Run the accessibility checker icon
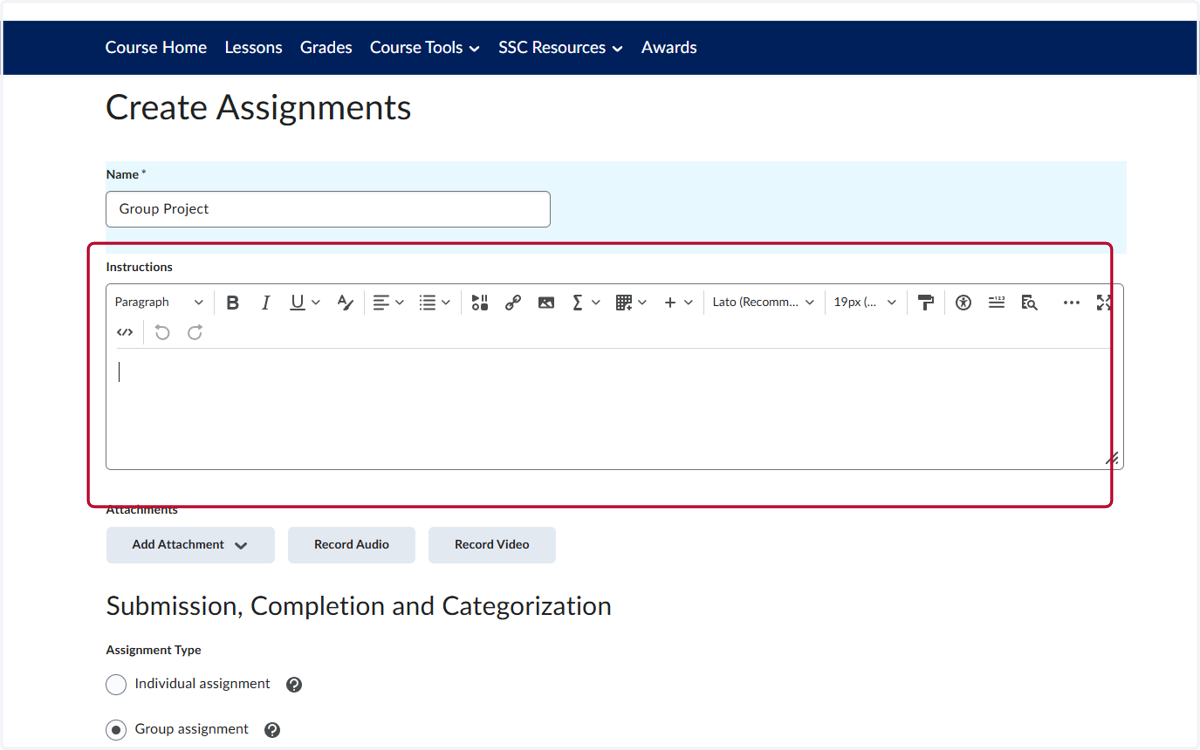The height and width of the screenshot is (750, 1200). pyautogui.click(x=963, y=302)
